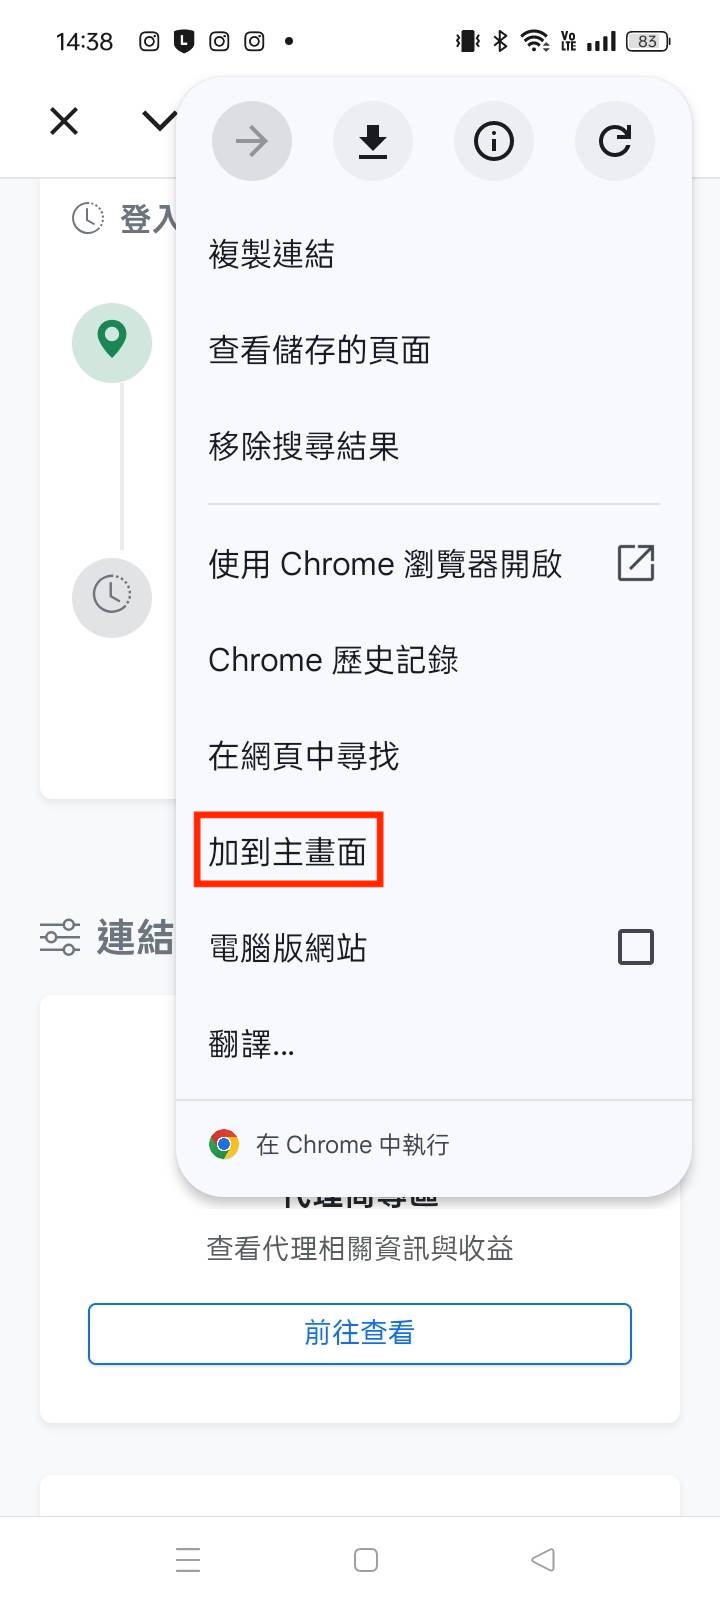Click the 前往查看 button

(360, 1333)
